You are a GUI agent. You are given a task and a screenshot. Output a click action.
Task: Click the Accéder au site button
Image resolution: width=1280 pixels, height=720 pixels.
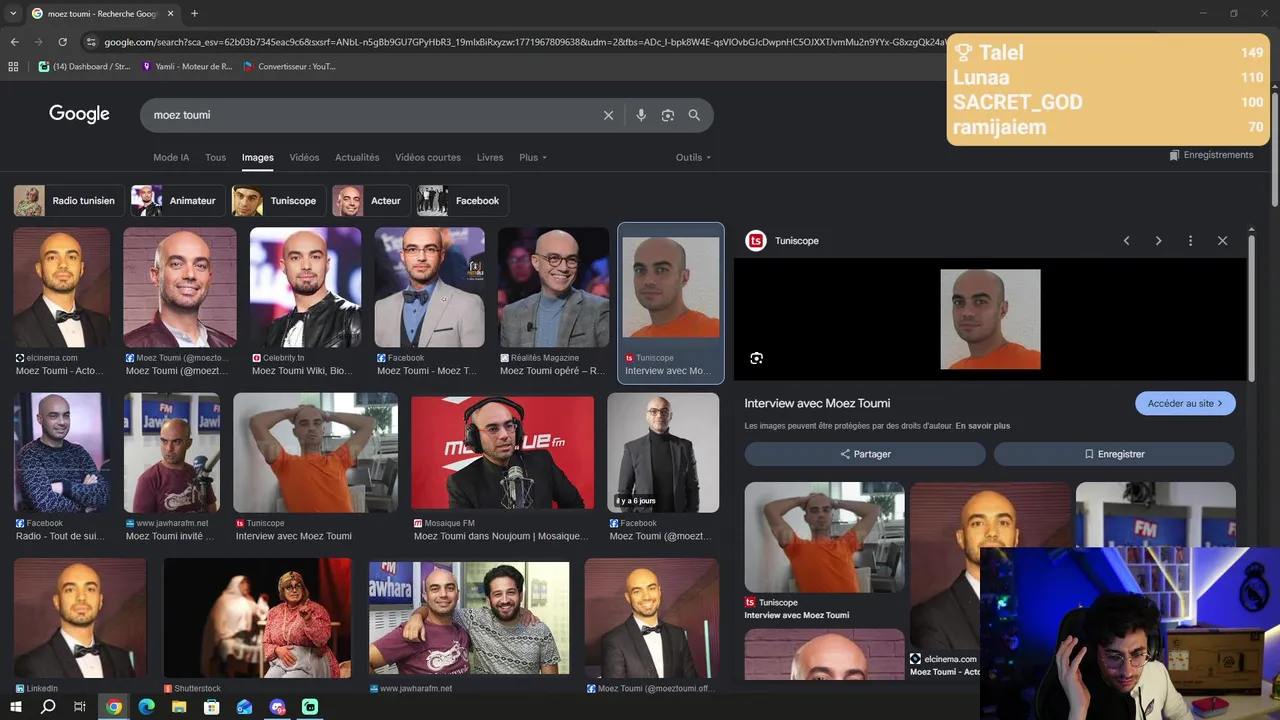pyautogui.click(x=1185, y=403)
